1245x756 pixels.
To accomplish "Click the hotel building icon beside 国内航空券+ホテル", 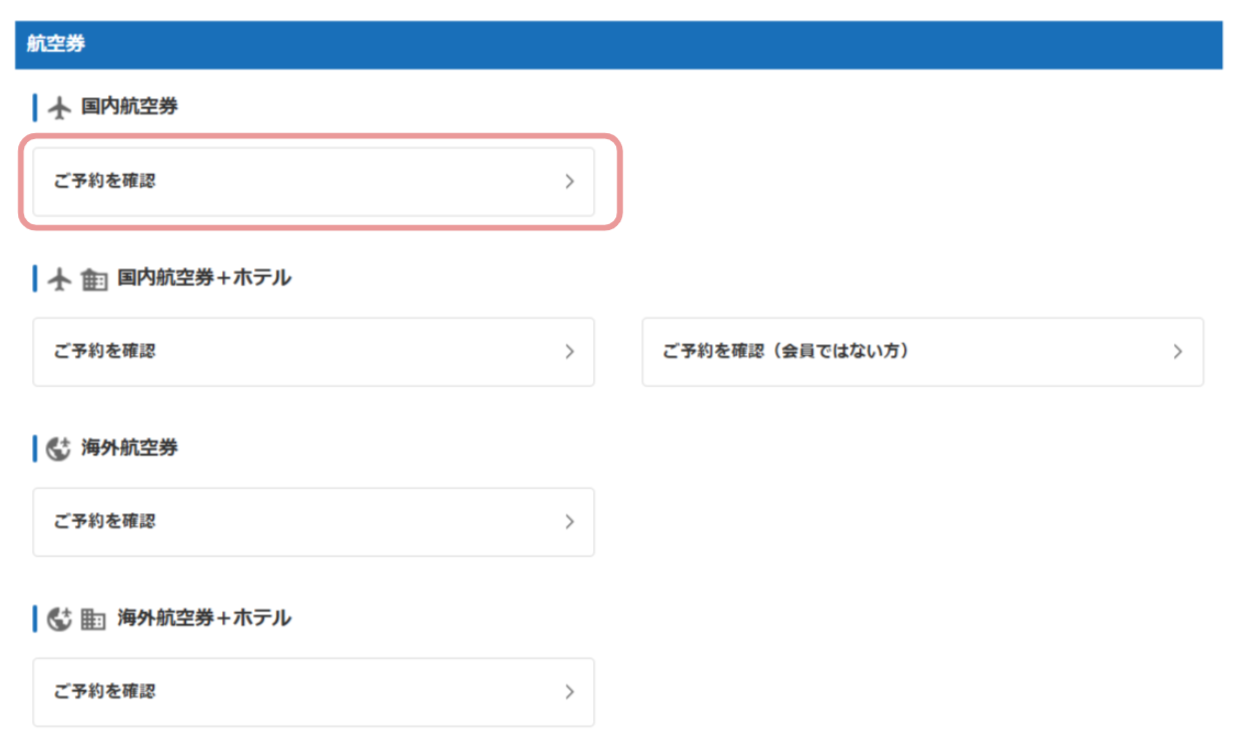I will coord(94,279).
